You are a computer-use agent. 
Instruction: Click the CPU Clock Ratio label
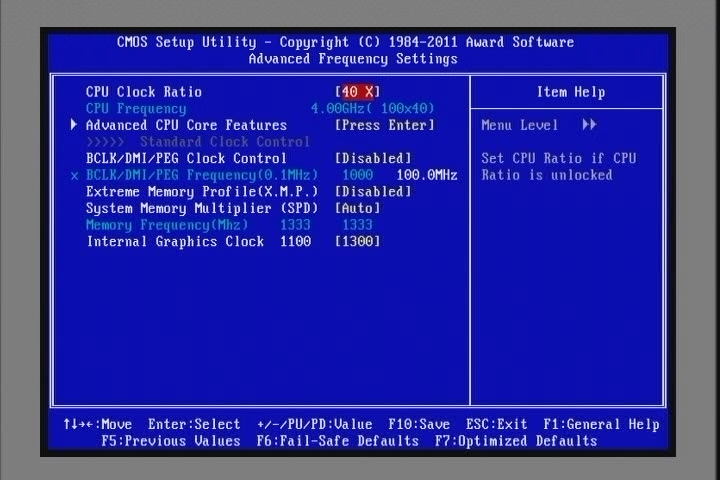pos(144,92)
